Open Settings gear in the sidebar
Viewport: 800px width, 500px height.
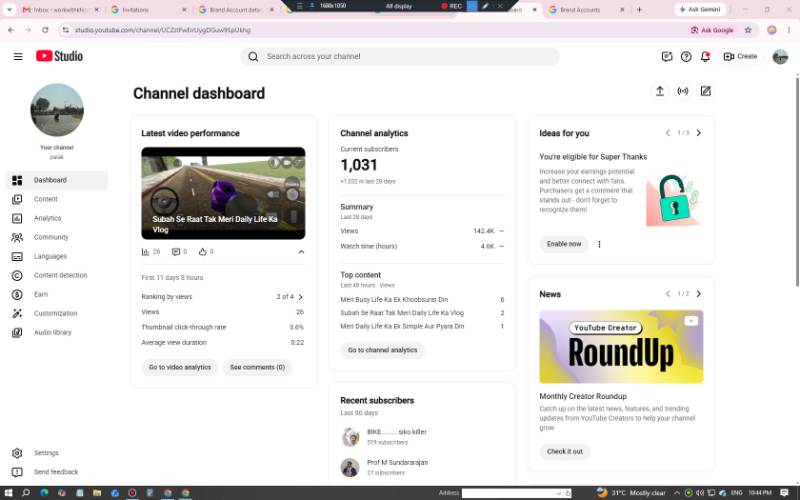57,453
